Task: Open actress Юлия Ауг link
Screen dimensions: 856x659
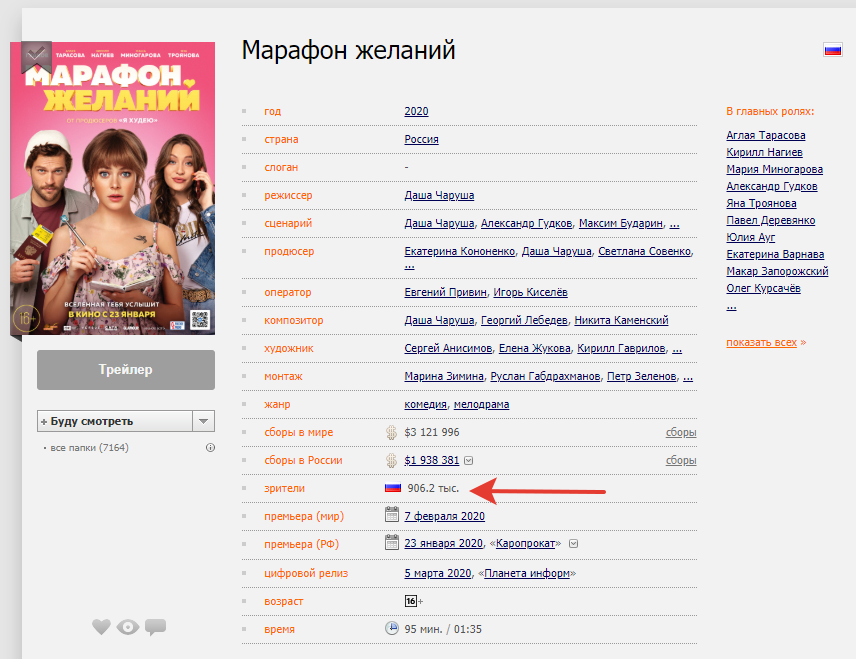Action: click(750, 237)
